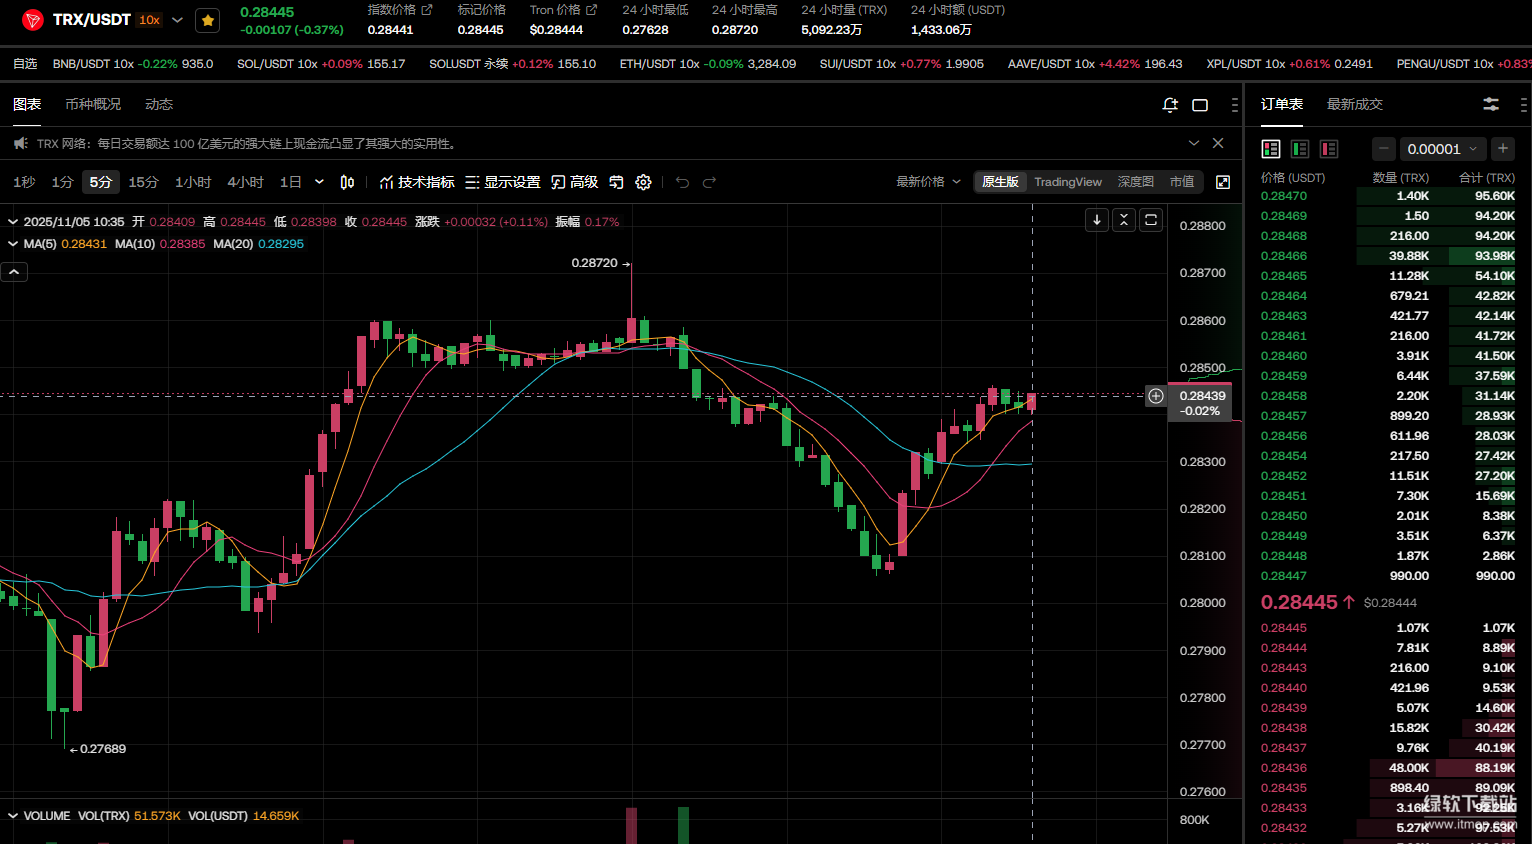Switch chart view to 深度图
Viewport: 1532px width, 844px height.
[x=1135, y=182]
